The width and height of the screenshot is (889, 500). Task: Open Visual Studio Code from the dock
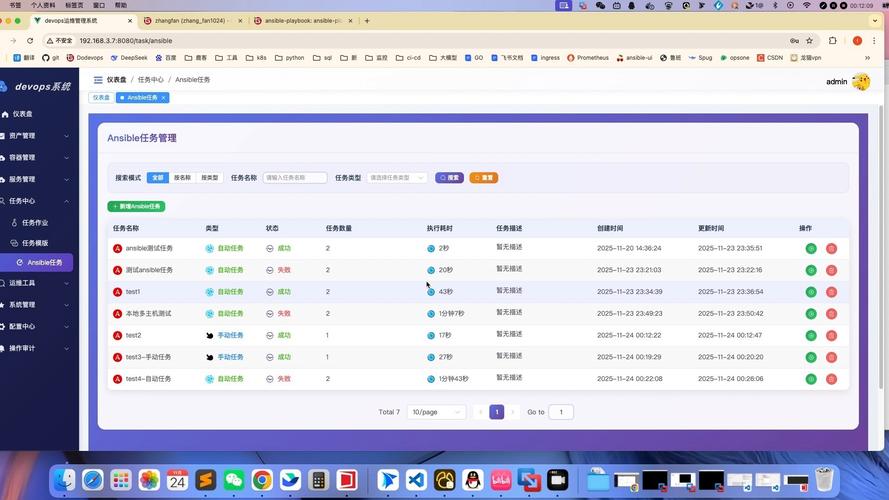(x=416, y=480)
